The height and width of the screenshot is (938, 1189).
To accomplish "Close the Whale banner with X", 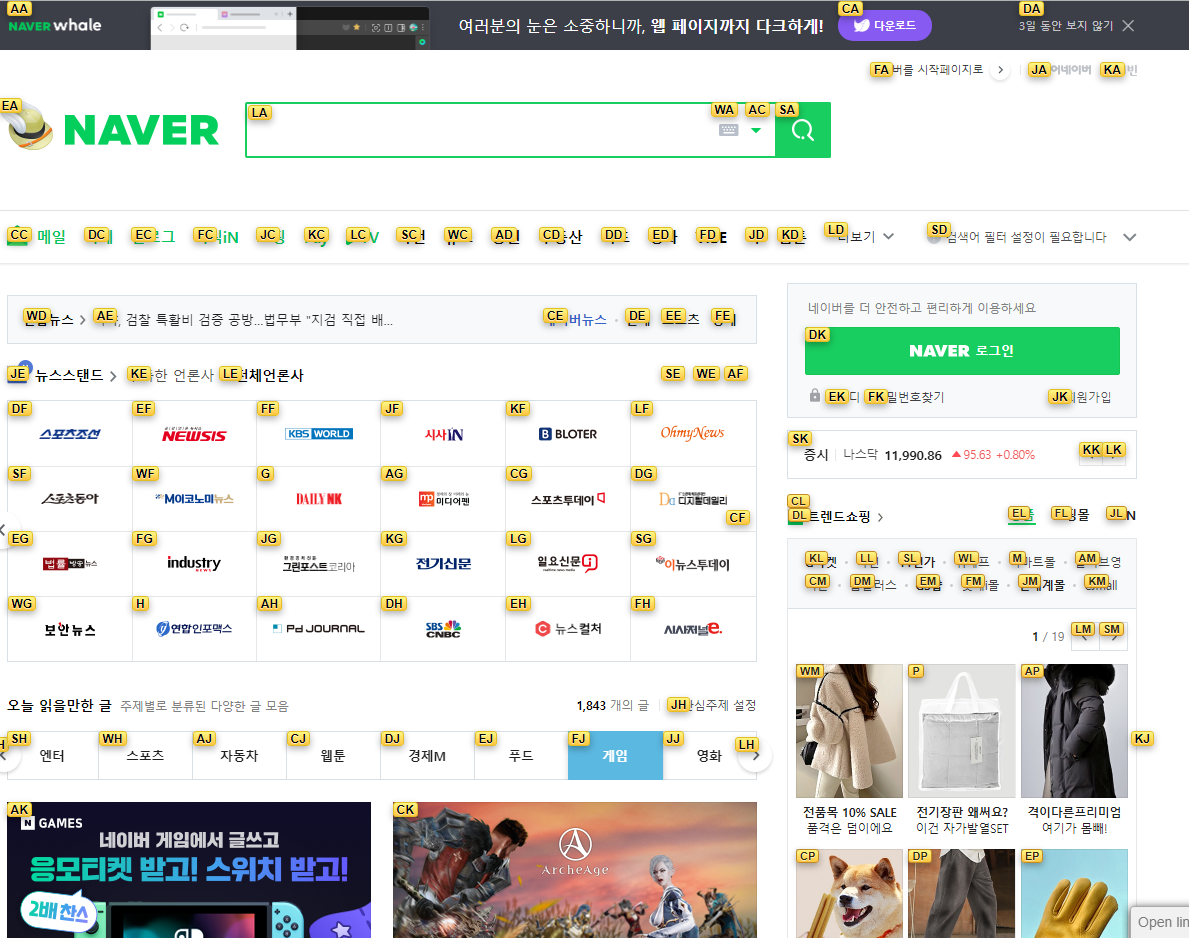I will click(1128, 26).
